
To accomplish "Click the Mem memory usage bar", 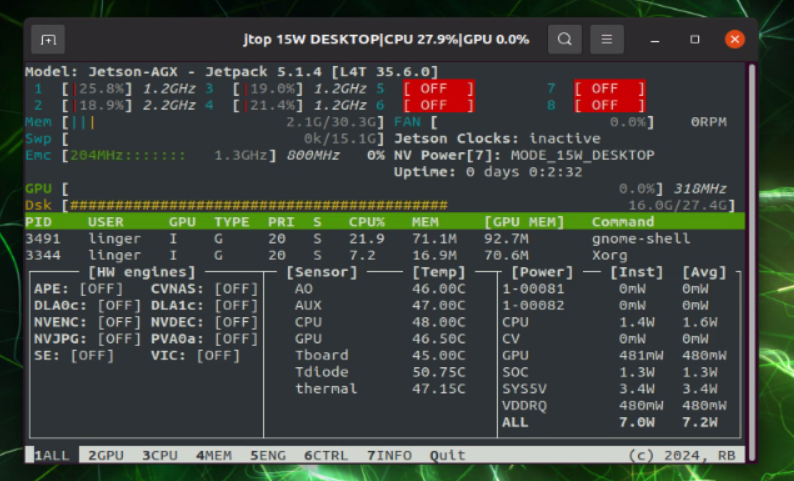I will (223, 122).
